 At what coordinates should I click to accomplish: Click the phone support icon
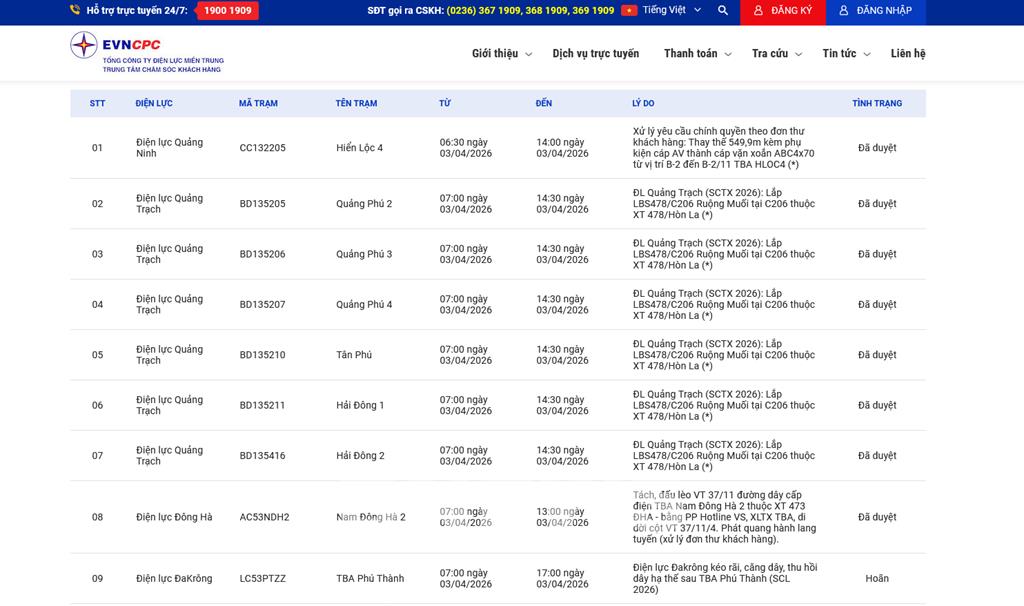click(x=75, y=10)
